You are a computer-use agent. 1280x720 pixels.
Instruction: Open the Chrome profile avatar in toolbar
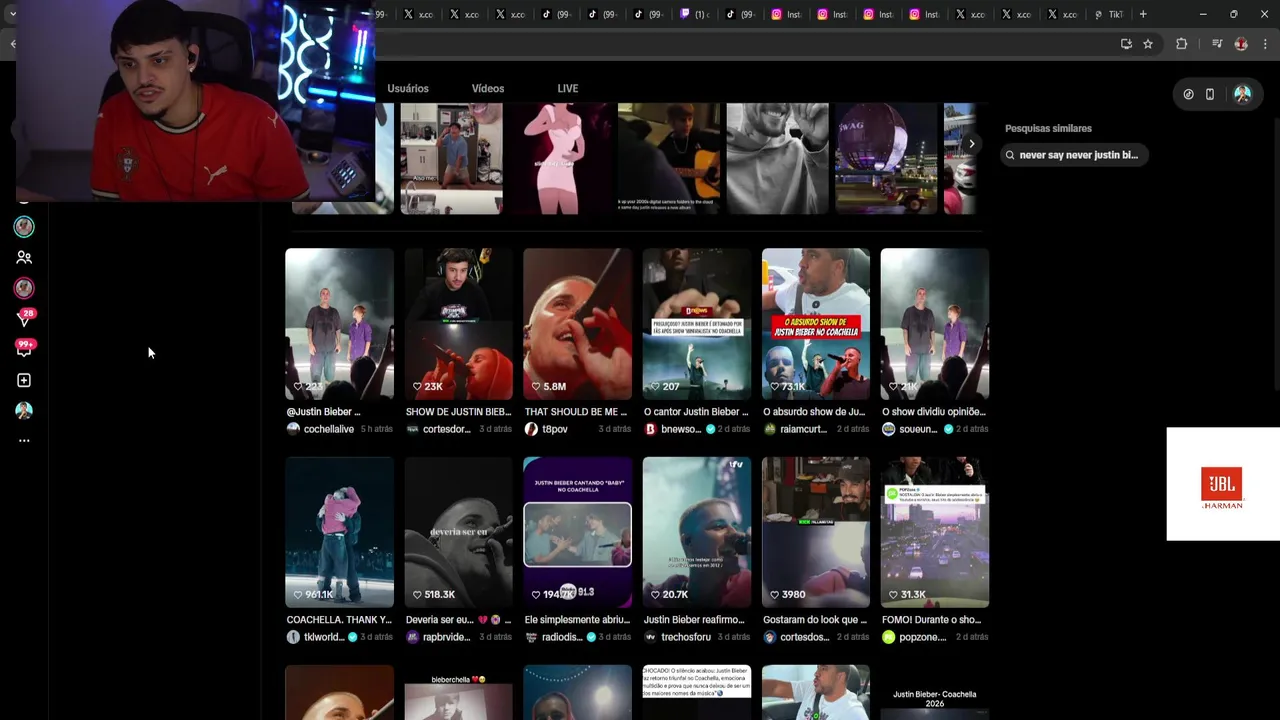[x=1241, y=44]
